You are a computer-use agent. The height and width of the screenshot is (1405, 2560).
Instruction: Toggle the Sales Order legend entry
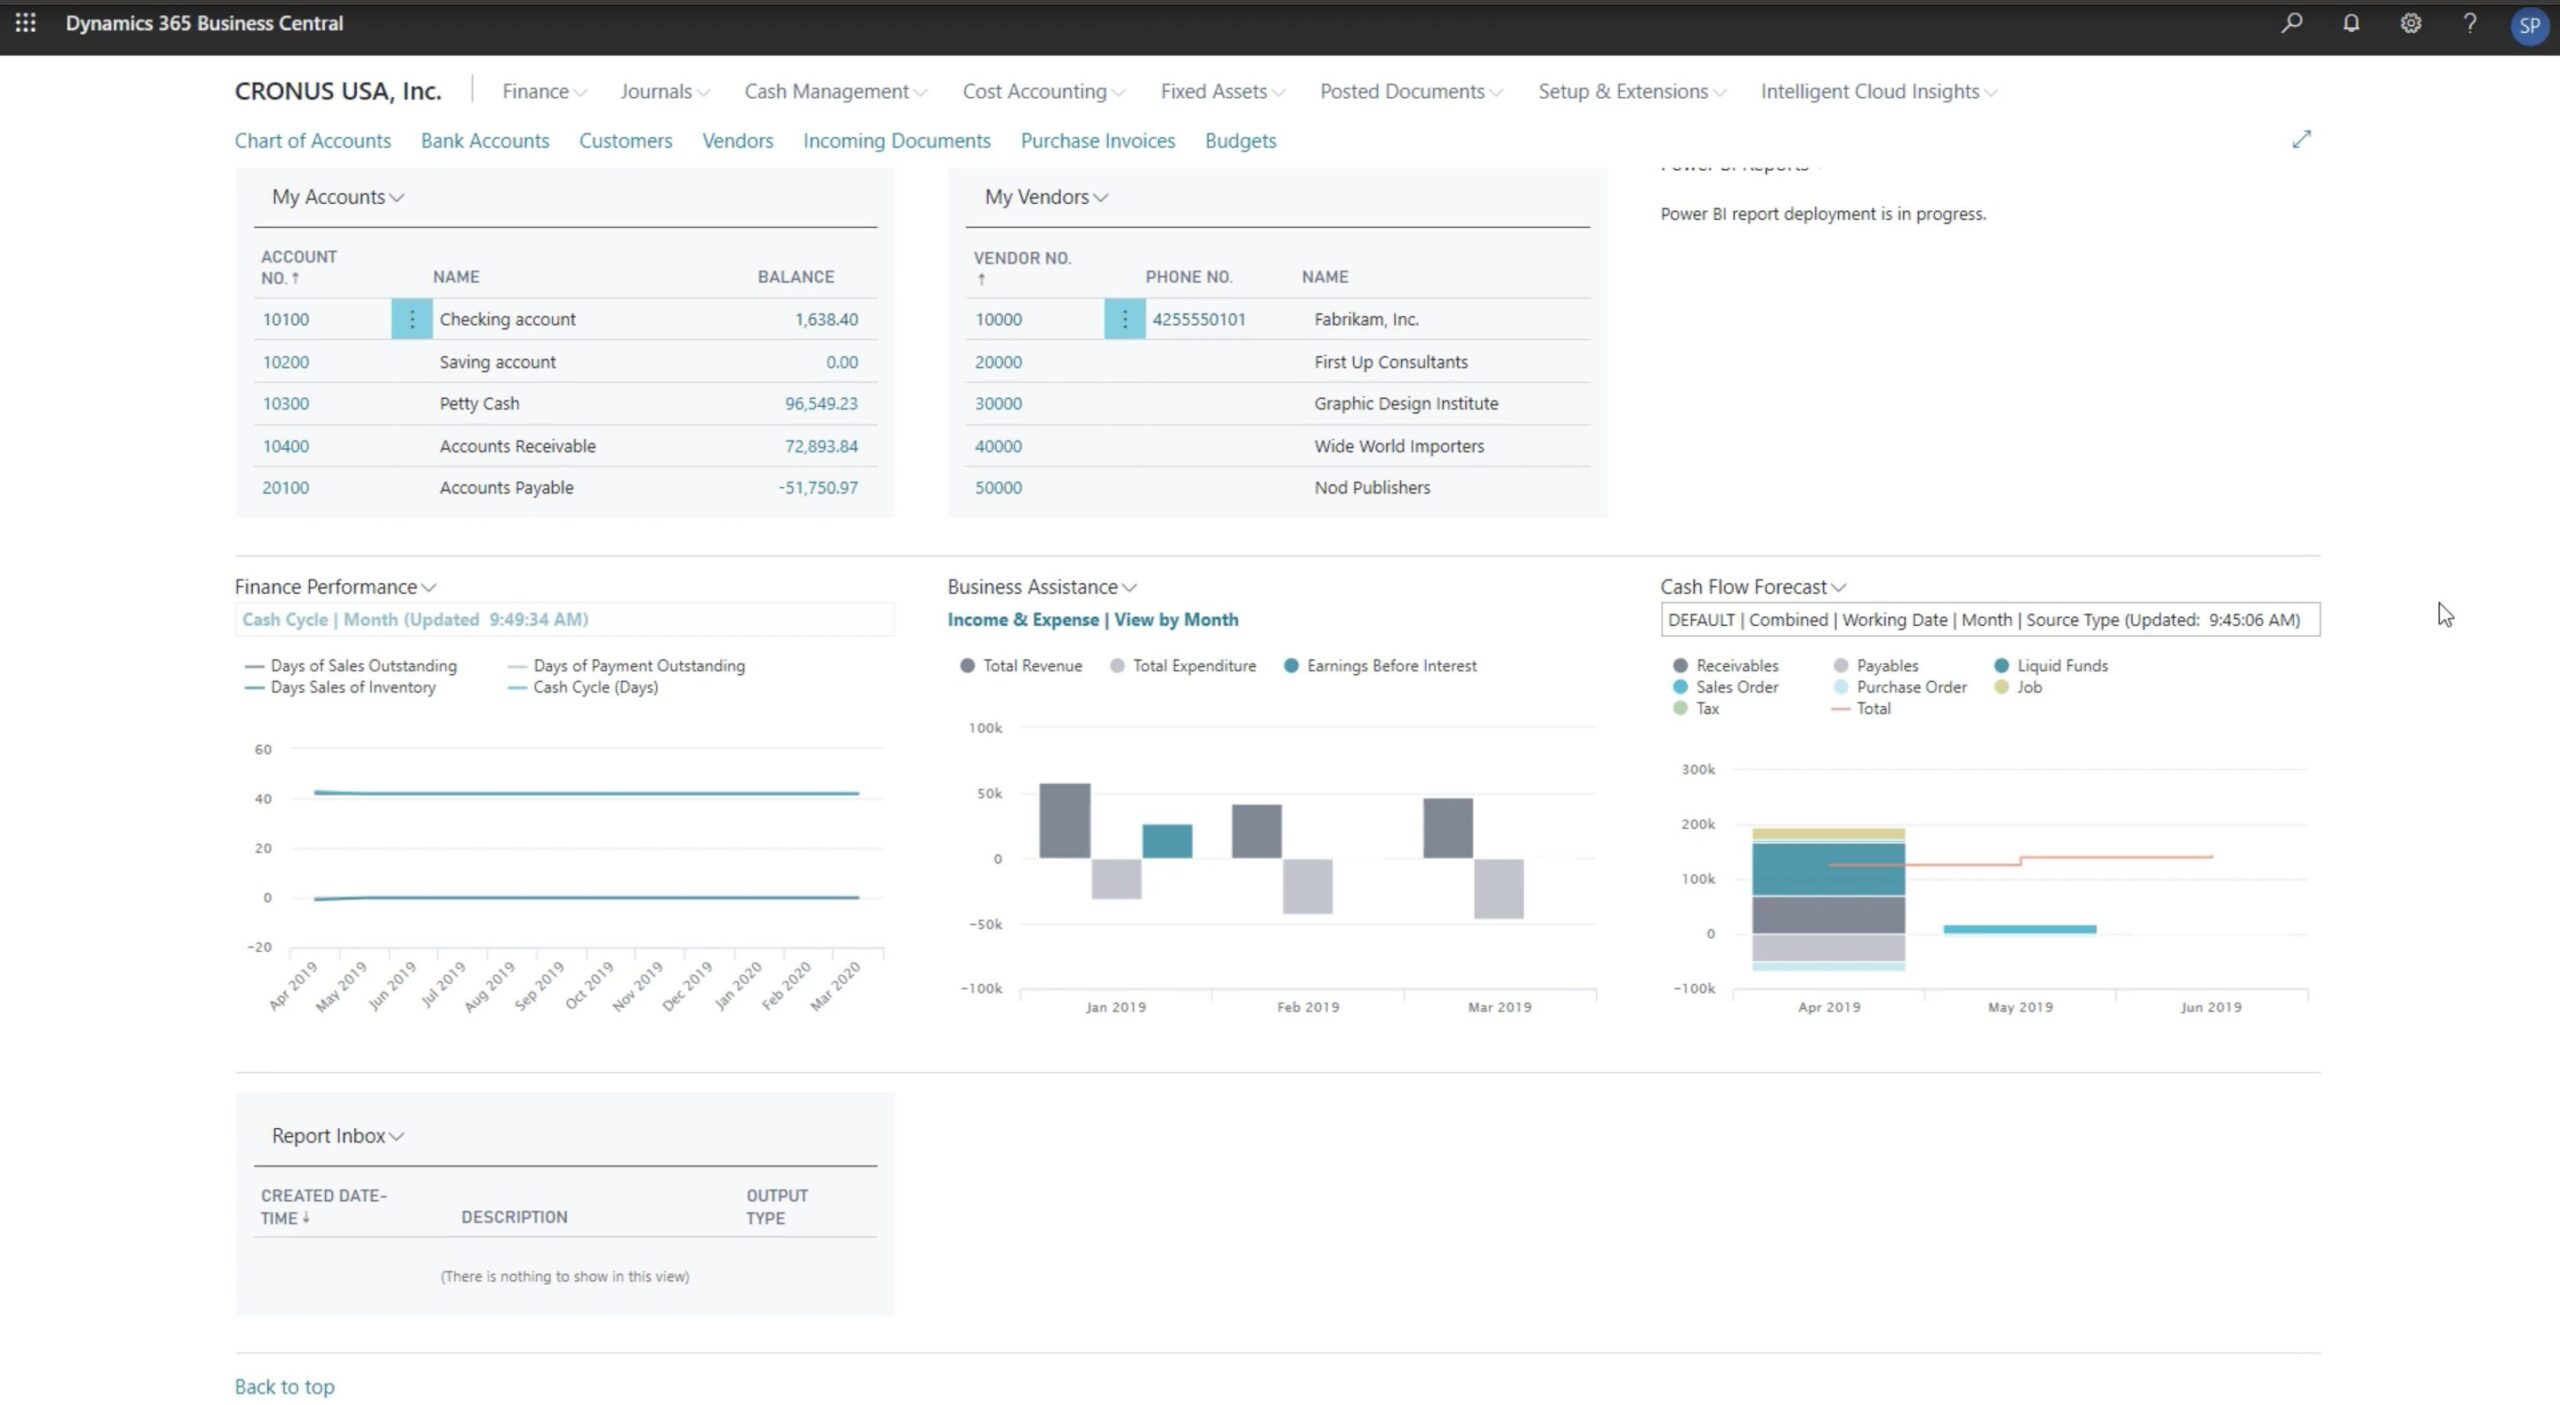click(1725, 687)
